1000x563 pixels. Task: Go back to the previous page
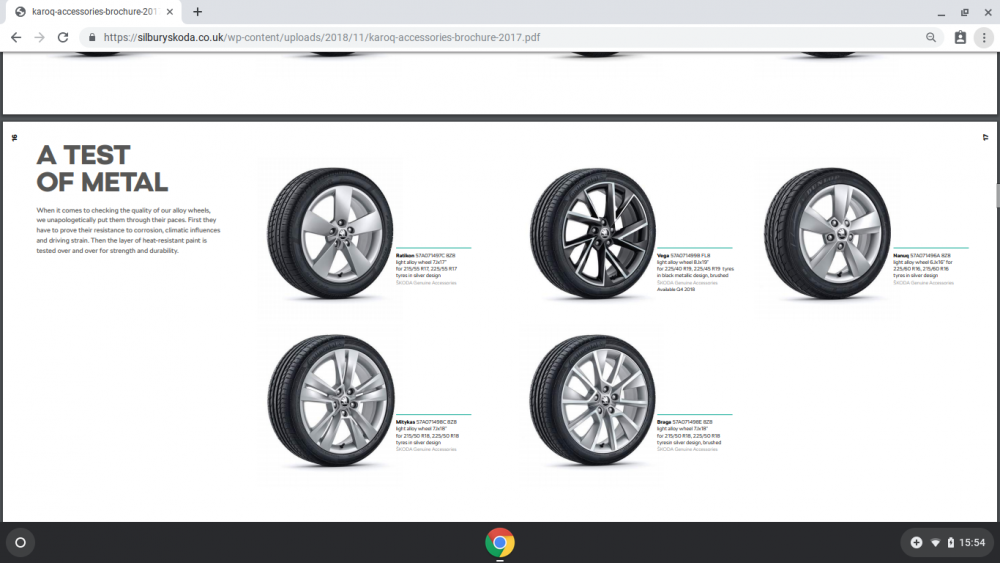(16, 38)
